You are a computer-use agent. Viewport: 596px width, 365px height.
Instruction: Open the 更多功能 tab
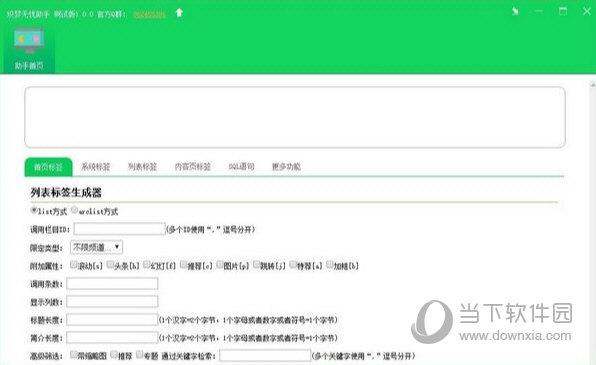286,167
